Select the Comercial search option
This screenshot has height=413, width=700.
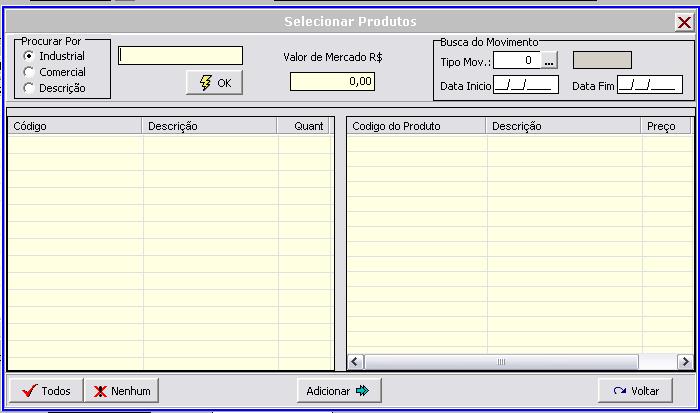tap(29, 72)
